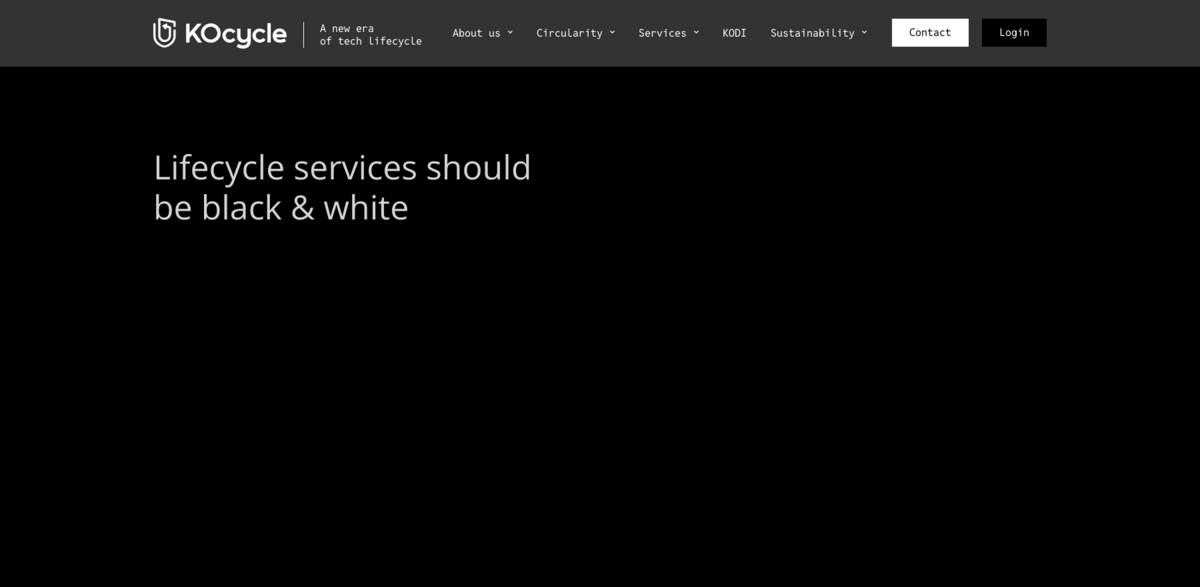
Task: Click the empty header space left of the logo
Action: [75, 33]
